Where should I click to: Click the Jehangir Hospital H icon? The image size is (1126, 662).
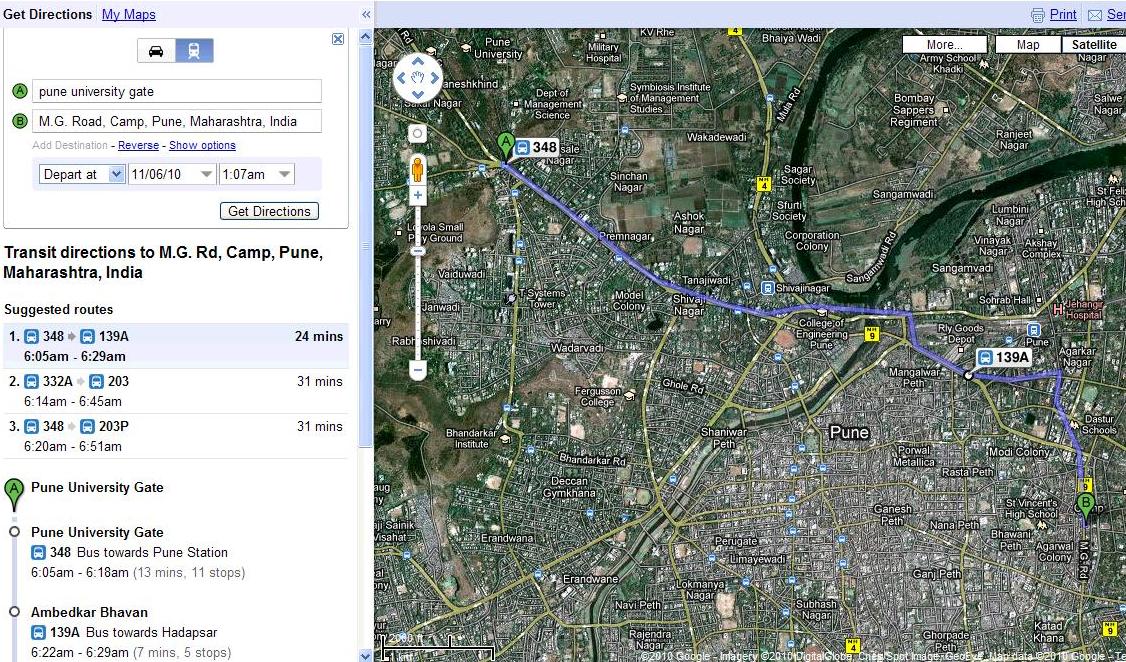(1058, 309)
